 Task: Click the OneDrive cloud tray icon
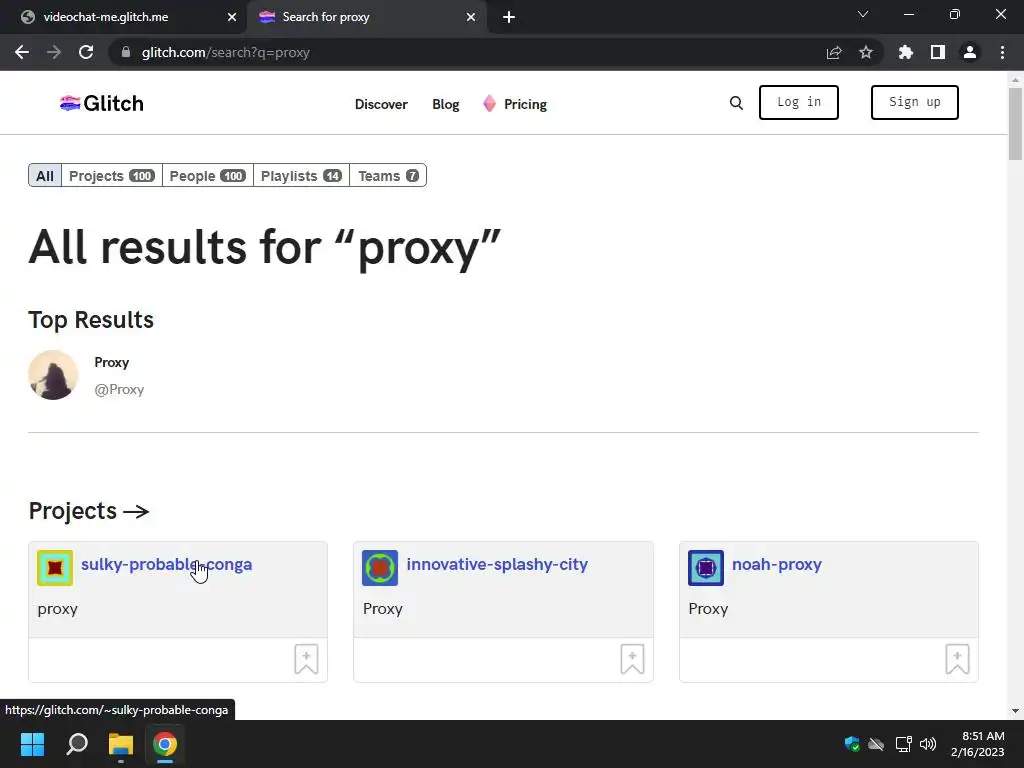876,744
